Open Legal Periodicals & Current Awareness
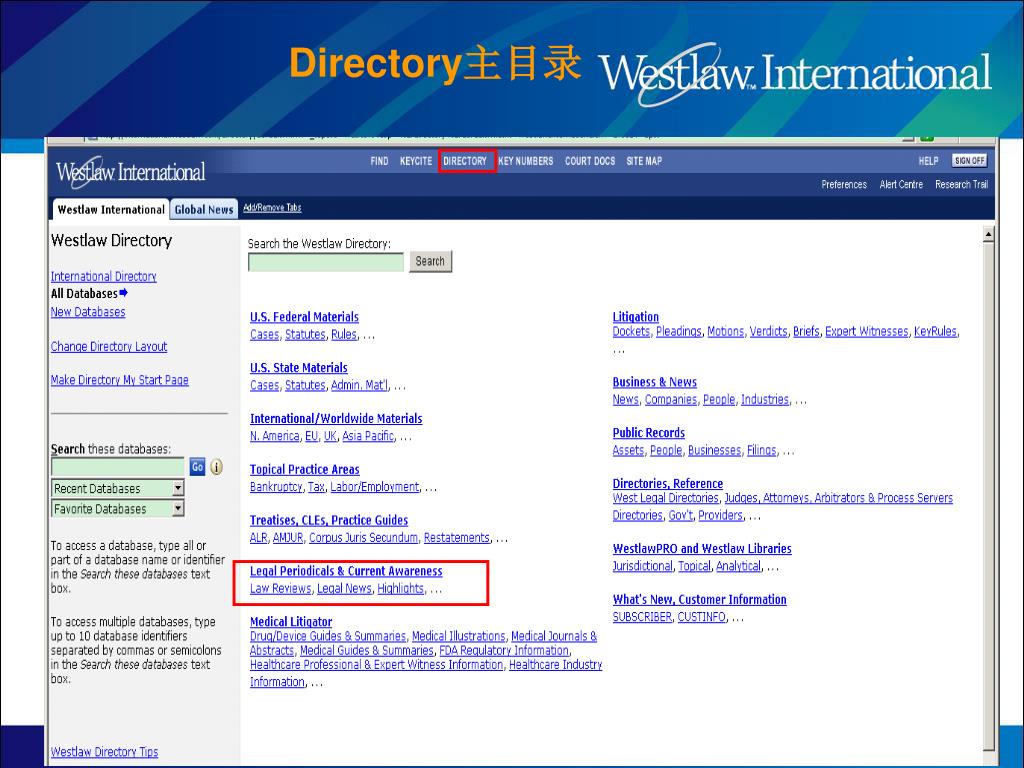Viewport: 1024px width, 768px height. [x=346, y=571]
